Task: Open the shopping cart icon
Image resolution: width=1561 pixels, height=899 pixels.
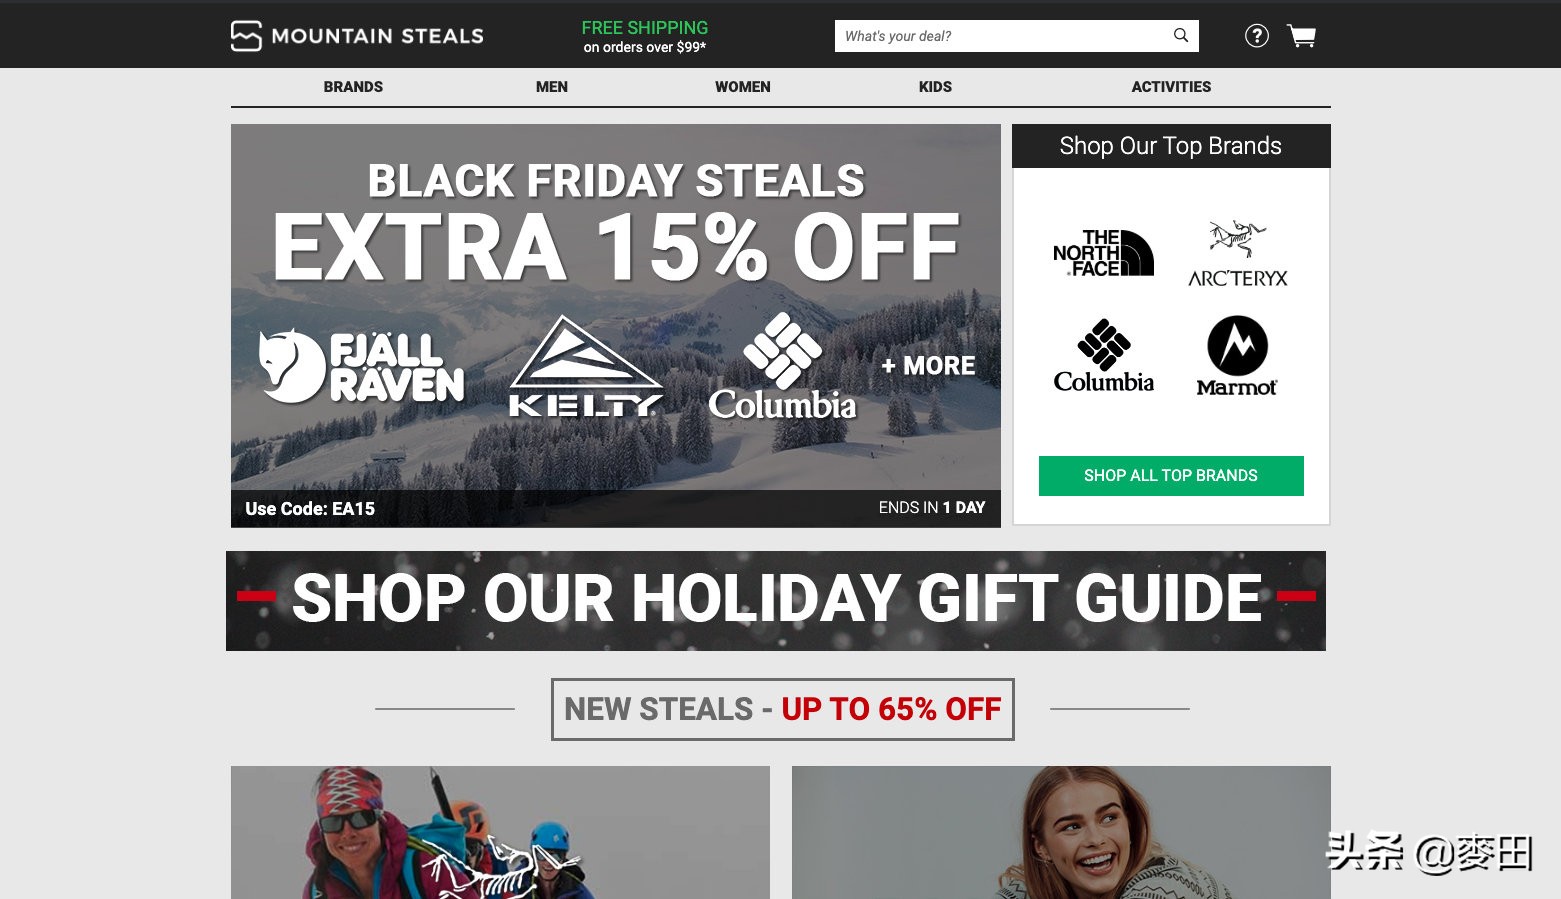Action: (x=1301, y=36)
